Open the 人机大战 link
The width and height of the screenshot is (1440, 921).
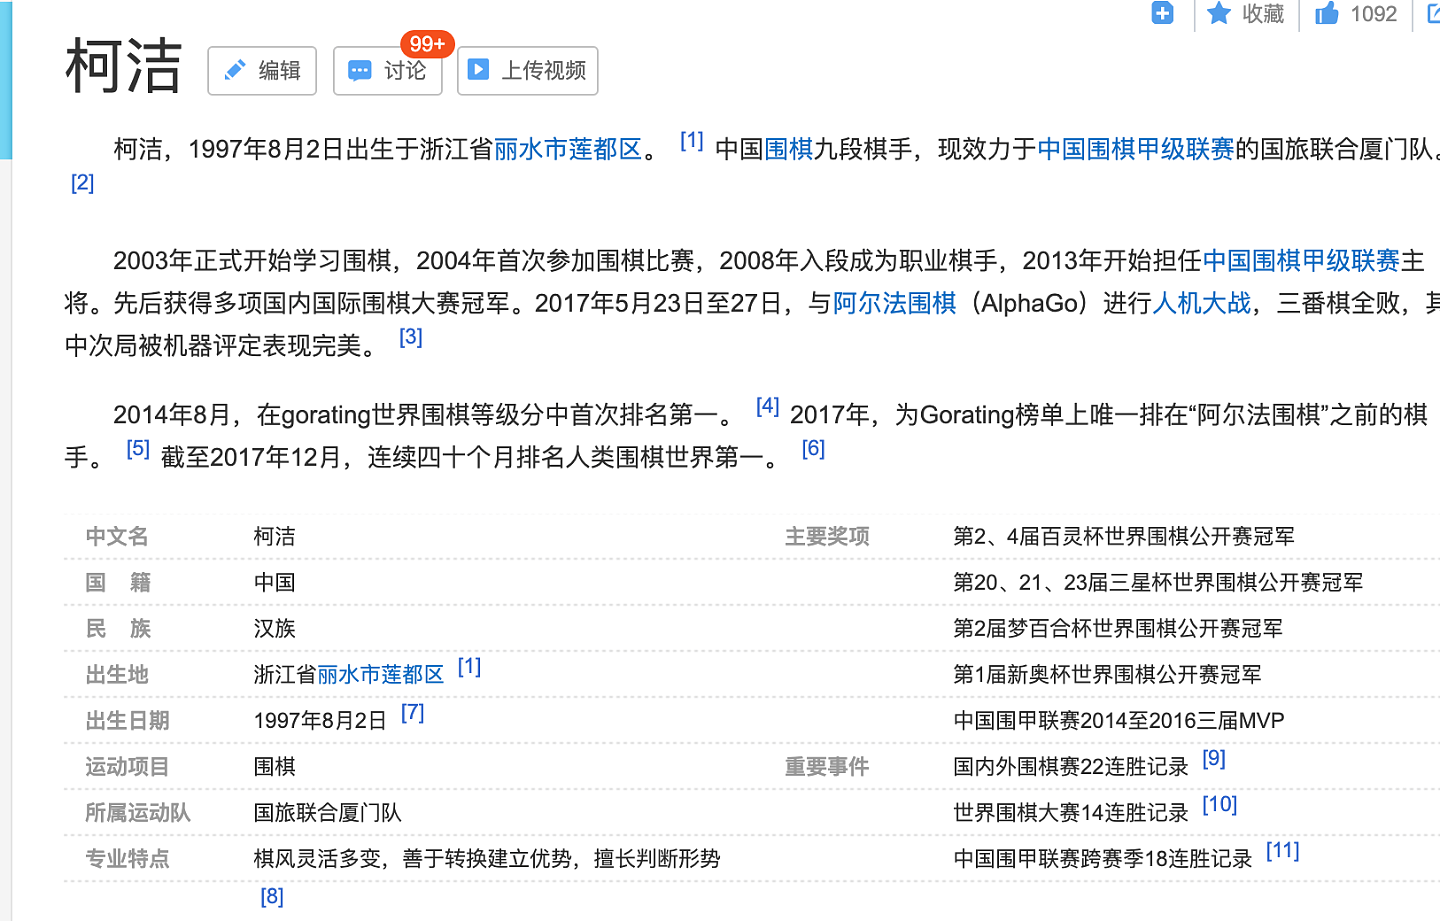1202,303
